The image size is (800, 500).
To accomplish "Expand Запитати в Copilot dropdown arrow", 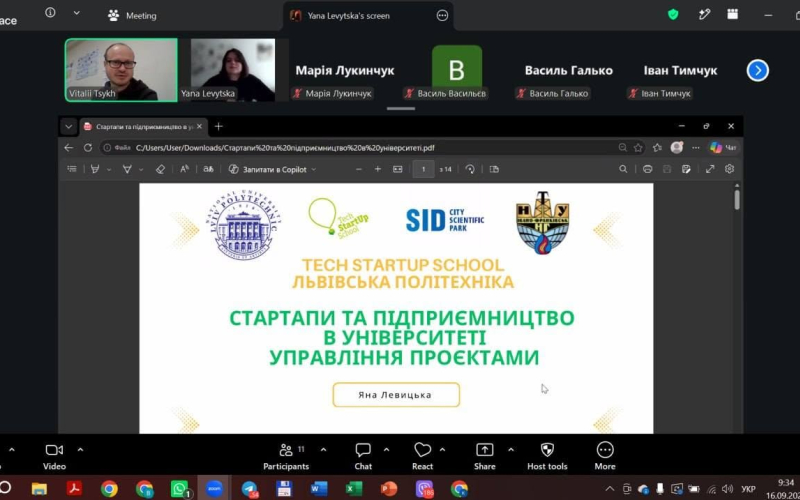I will click(313, 169).
